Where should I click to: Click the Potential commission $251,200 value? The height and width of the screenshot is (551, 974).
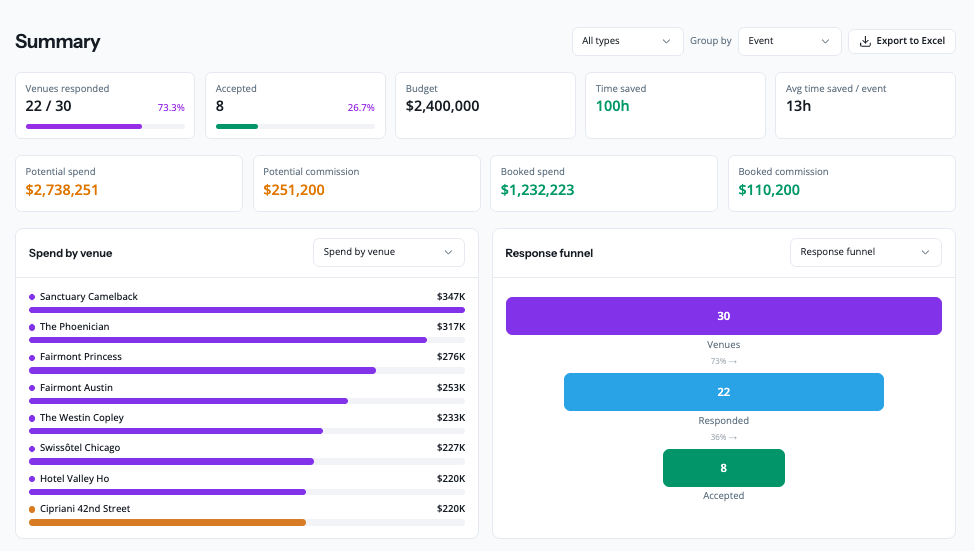coord(294,190)
